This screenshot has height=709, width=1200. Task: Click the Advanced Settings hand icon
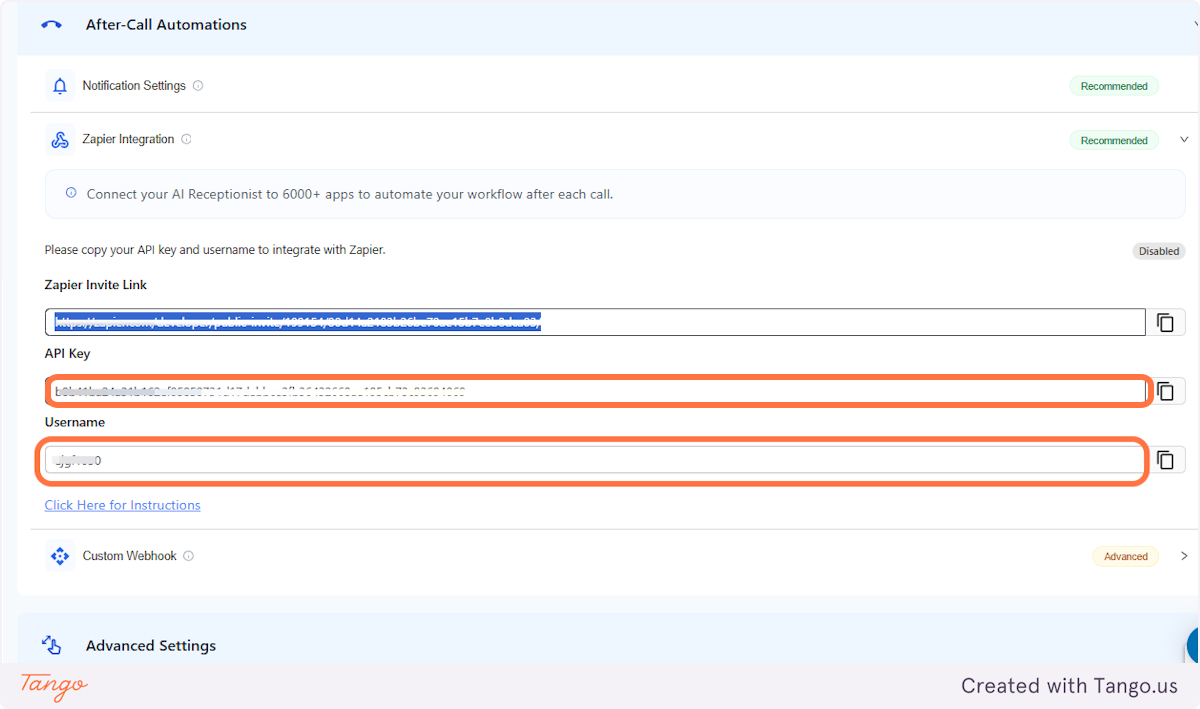[x=51, y=646]
